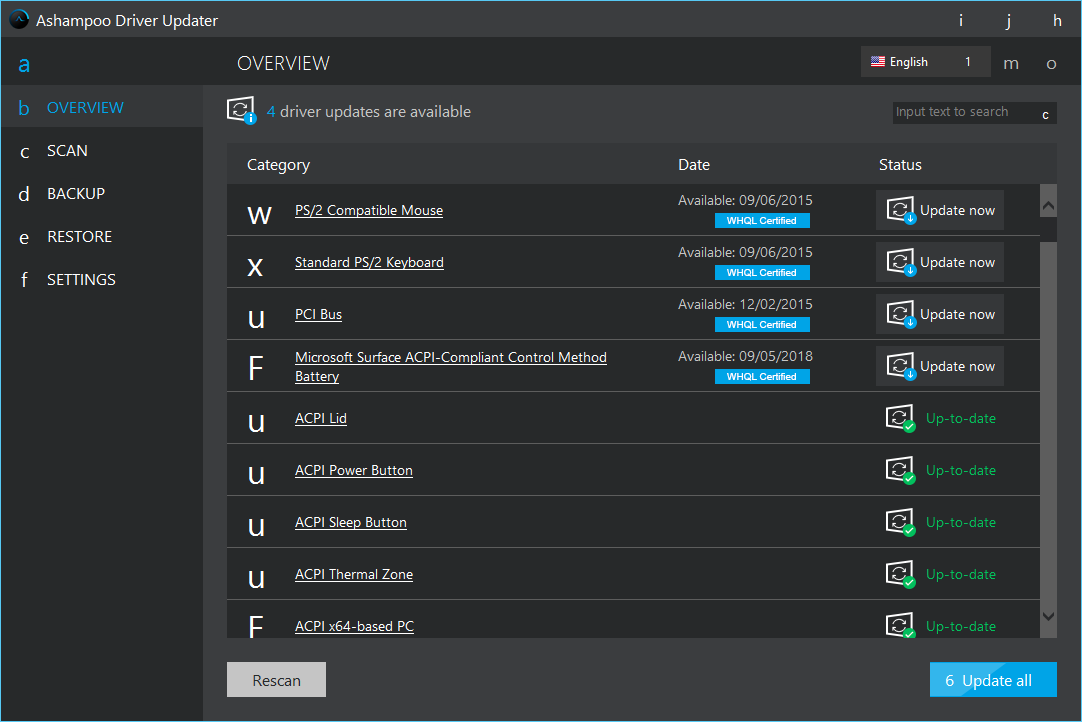
Task: Click the Standard PS/2 Keyboard category icon
Action: 255,267
